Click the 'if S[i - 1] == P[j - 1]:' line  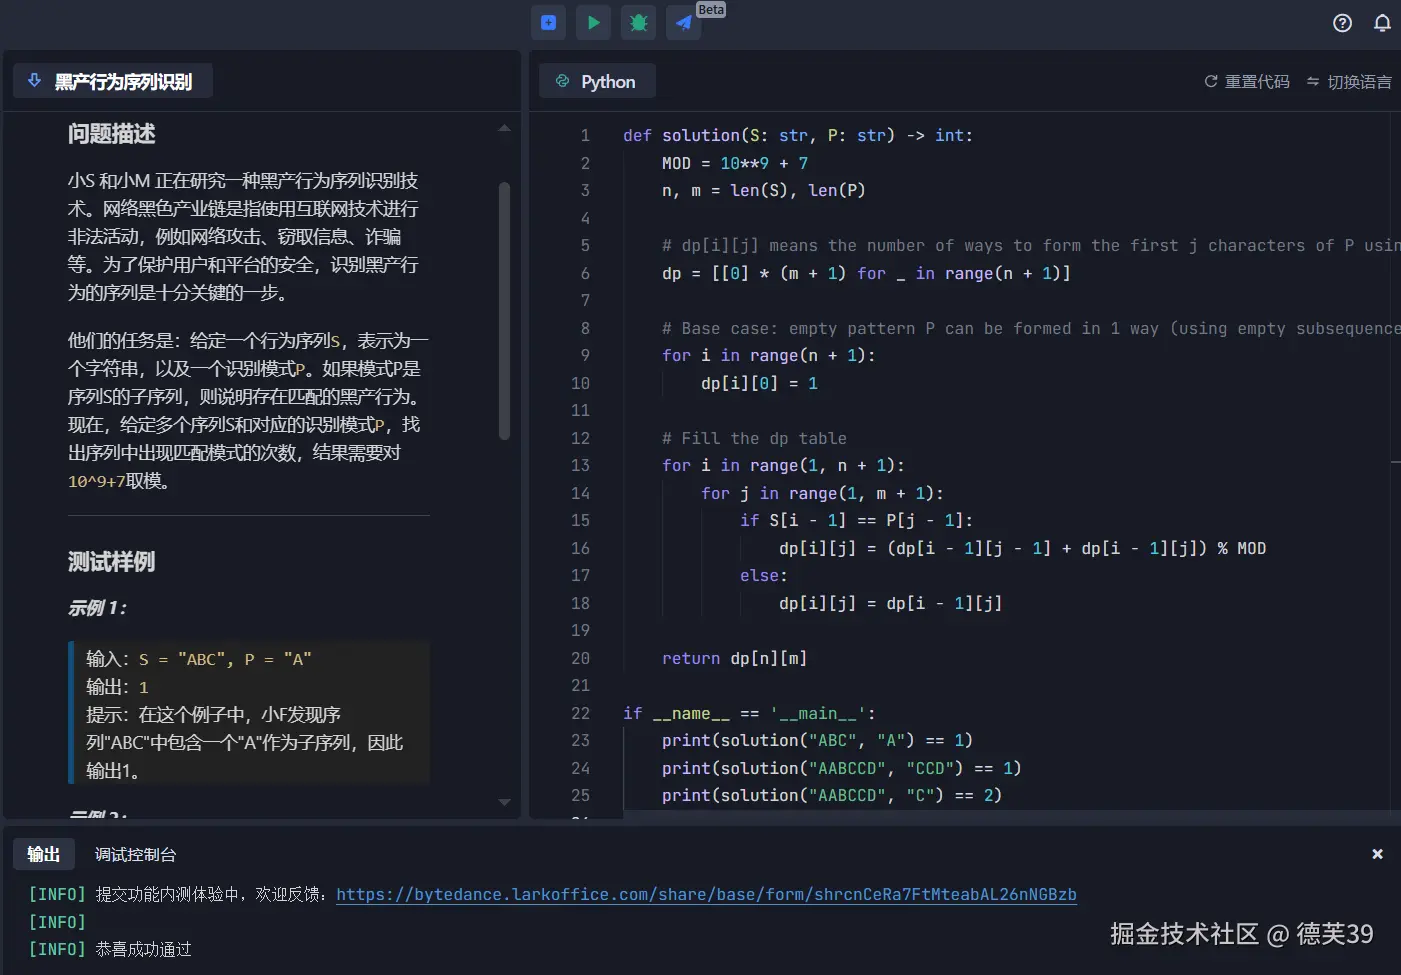coord(856,520)
